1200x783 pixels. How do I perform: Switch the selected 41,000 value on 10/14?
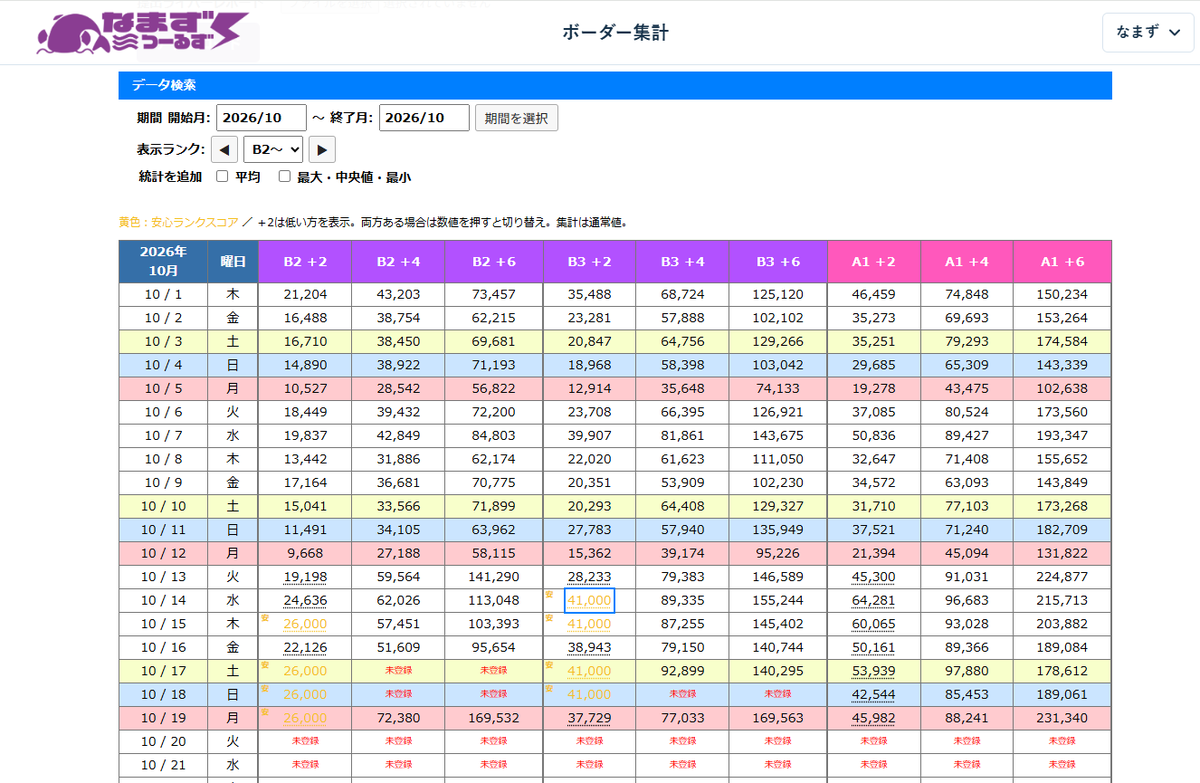[x=589, y=600]
